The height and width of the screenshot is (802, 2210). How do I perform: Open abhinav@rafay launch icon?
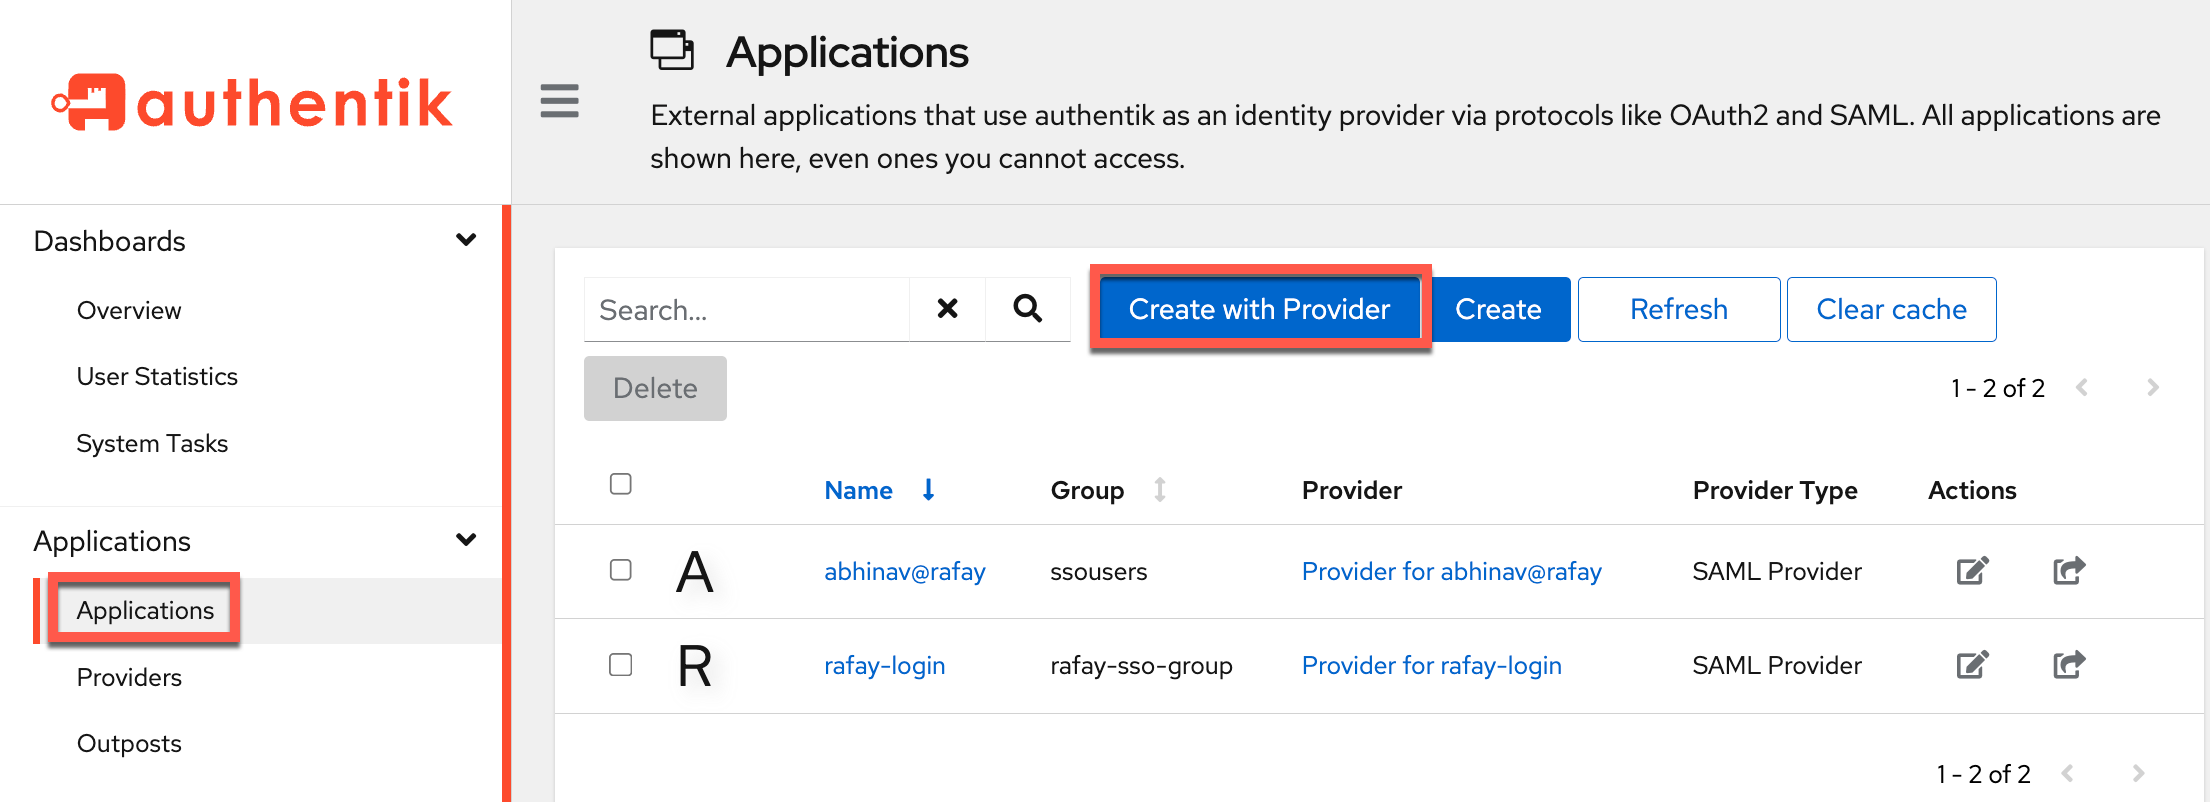coord(2069,571)
